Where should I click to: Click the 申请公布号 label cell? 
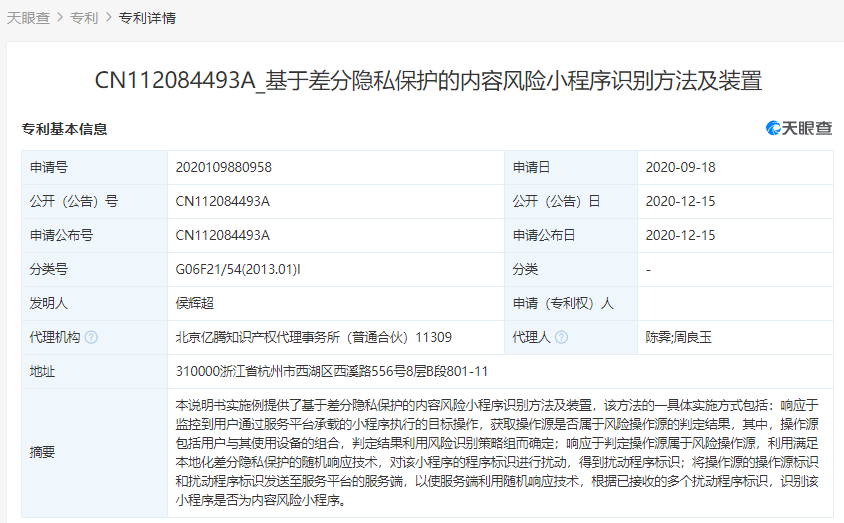[x=94, y=235]
